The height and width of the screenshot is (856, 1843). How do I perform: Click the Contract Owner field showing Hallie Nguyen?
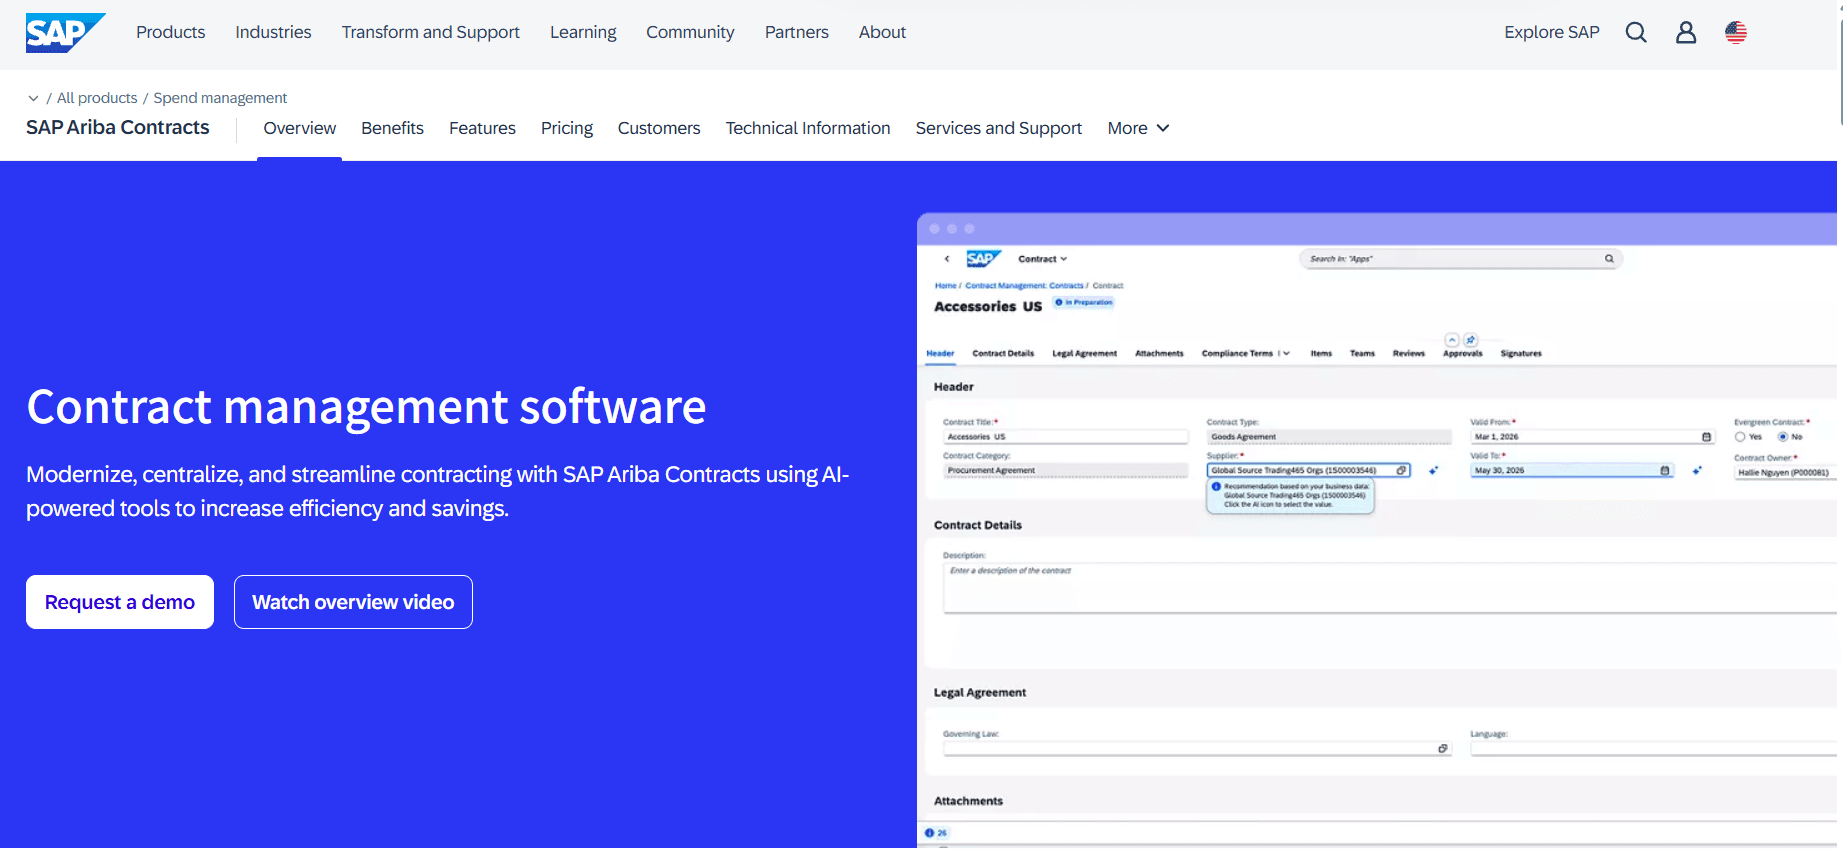click(1785, 473)
